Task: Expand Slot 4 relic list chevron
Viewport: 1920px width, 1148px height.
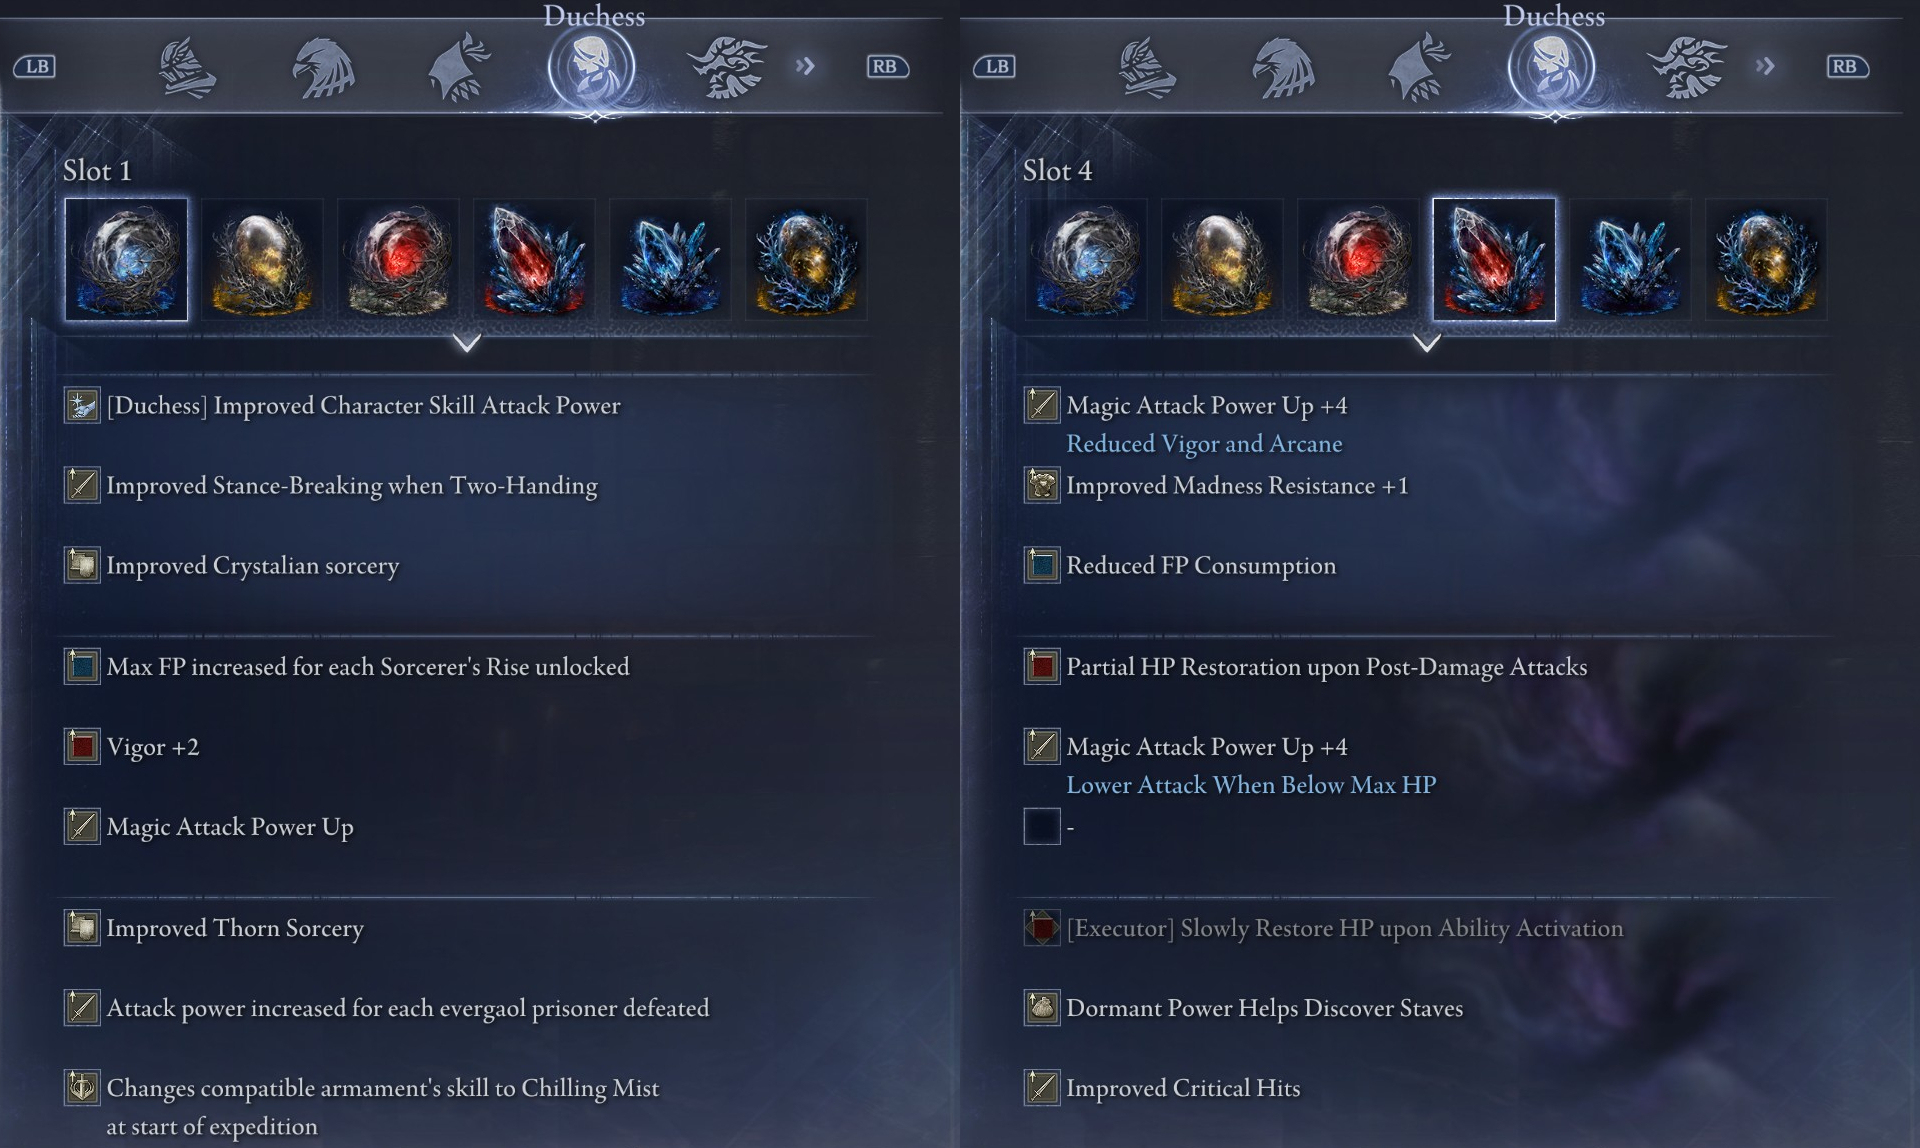Action: point(1426,343)
